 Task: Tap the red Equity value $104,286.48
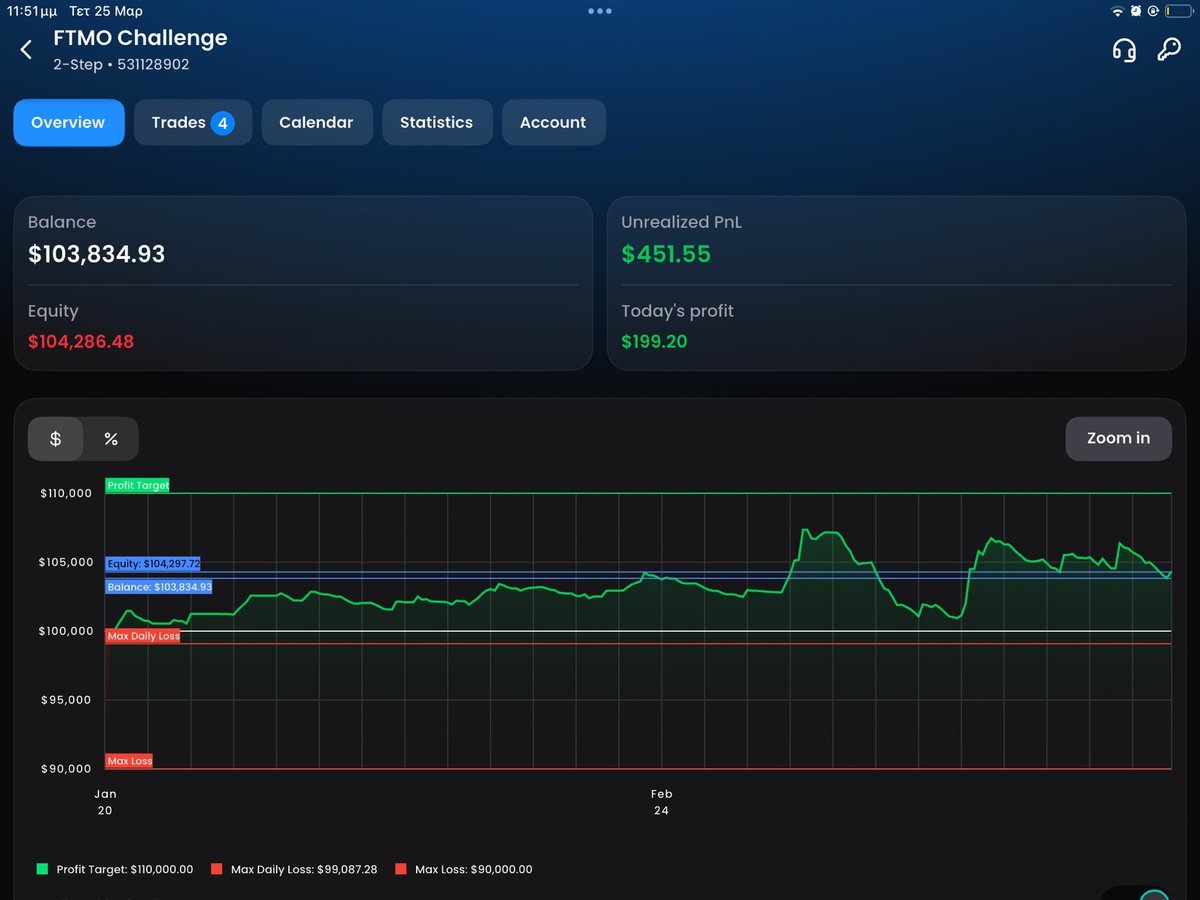(81, 342)
